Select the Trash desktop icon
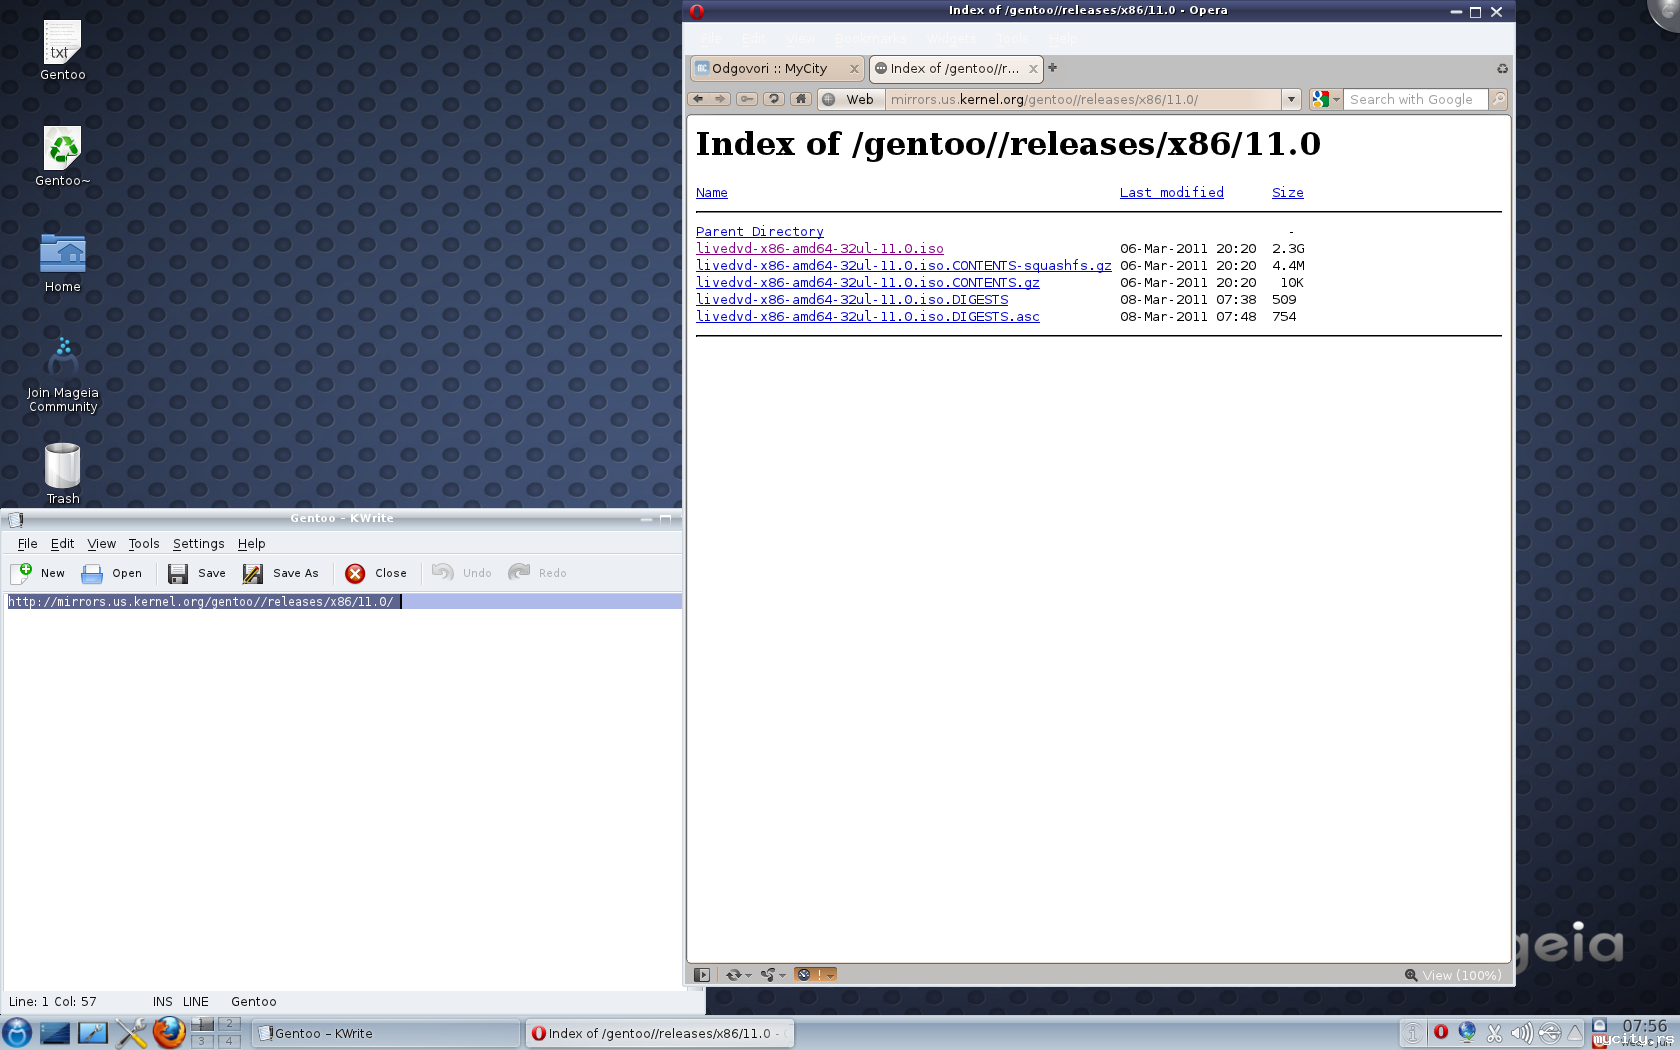Viewport: 1680px width, 1050px height. click(x=62, y=474)
